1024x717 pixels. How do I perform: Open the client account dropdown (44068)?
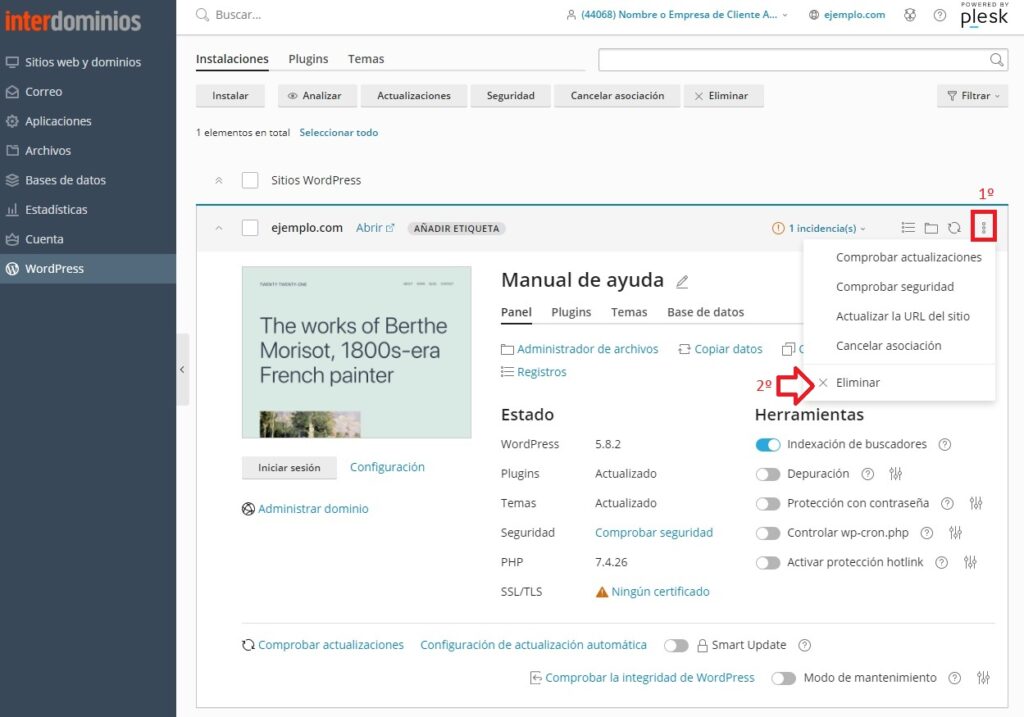coord(677,14)
